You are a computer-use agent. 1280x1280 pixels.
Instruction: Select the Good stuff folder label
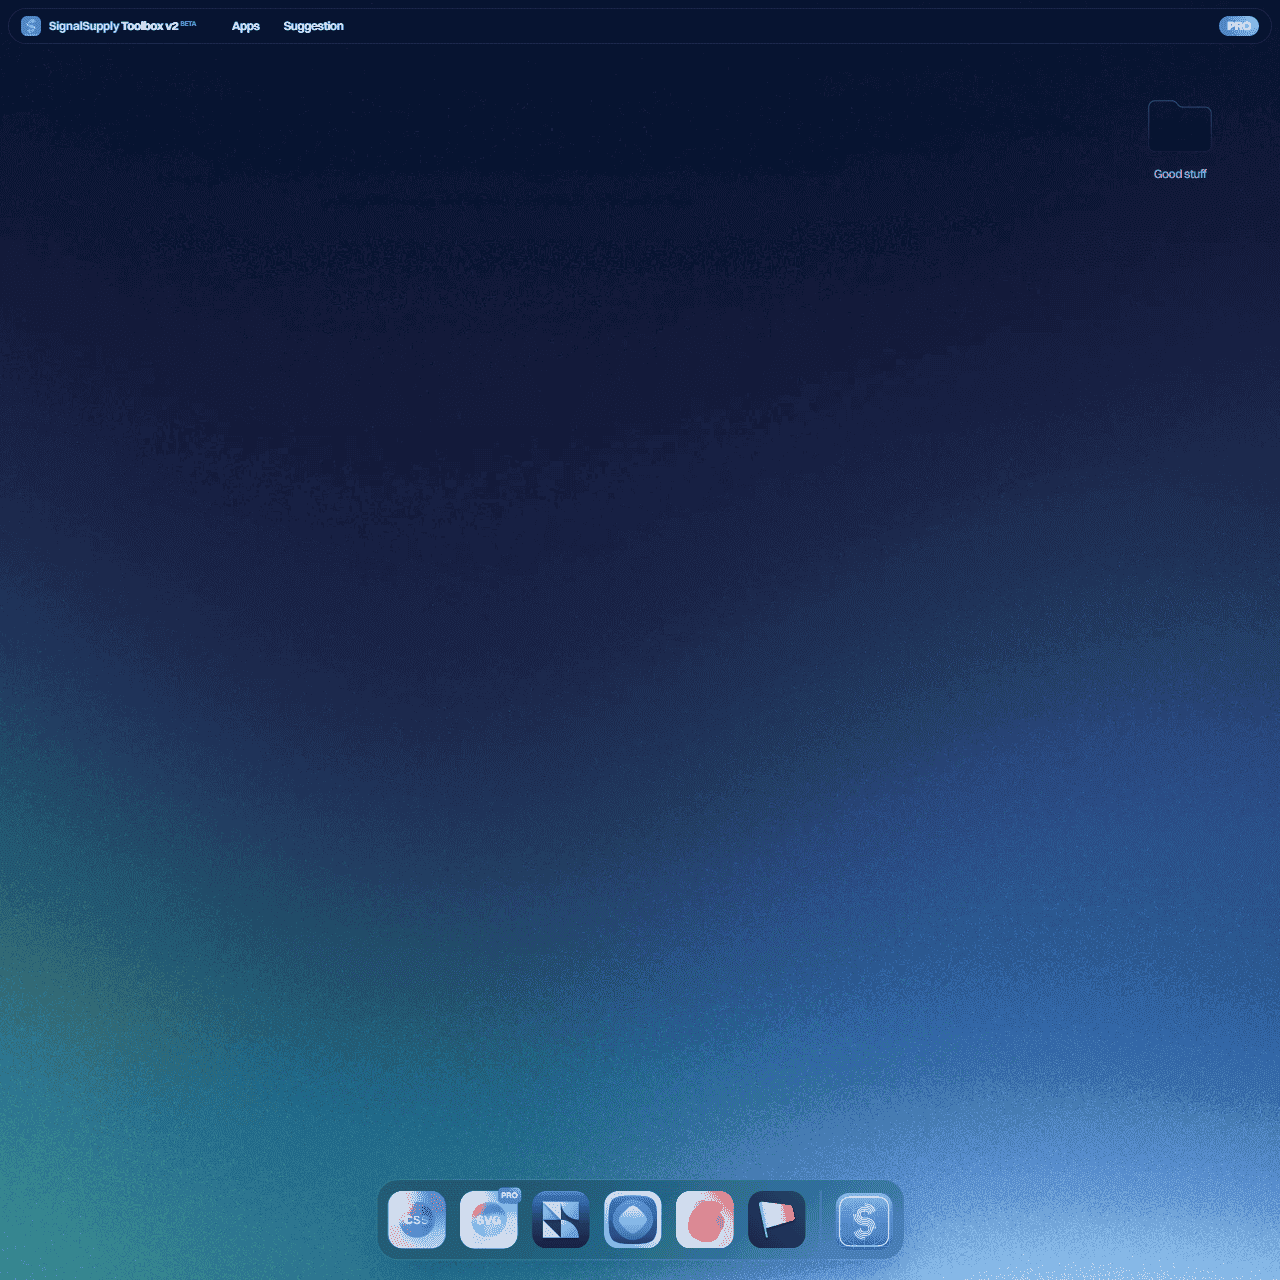(1180, 174)
